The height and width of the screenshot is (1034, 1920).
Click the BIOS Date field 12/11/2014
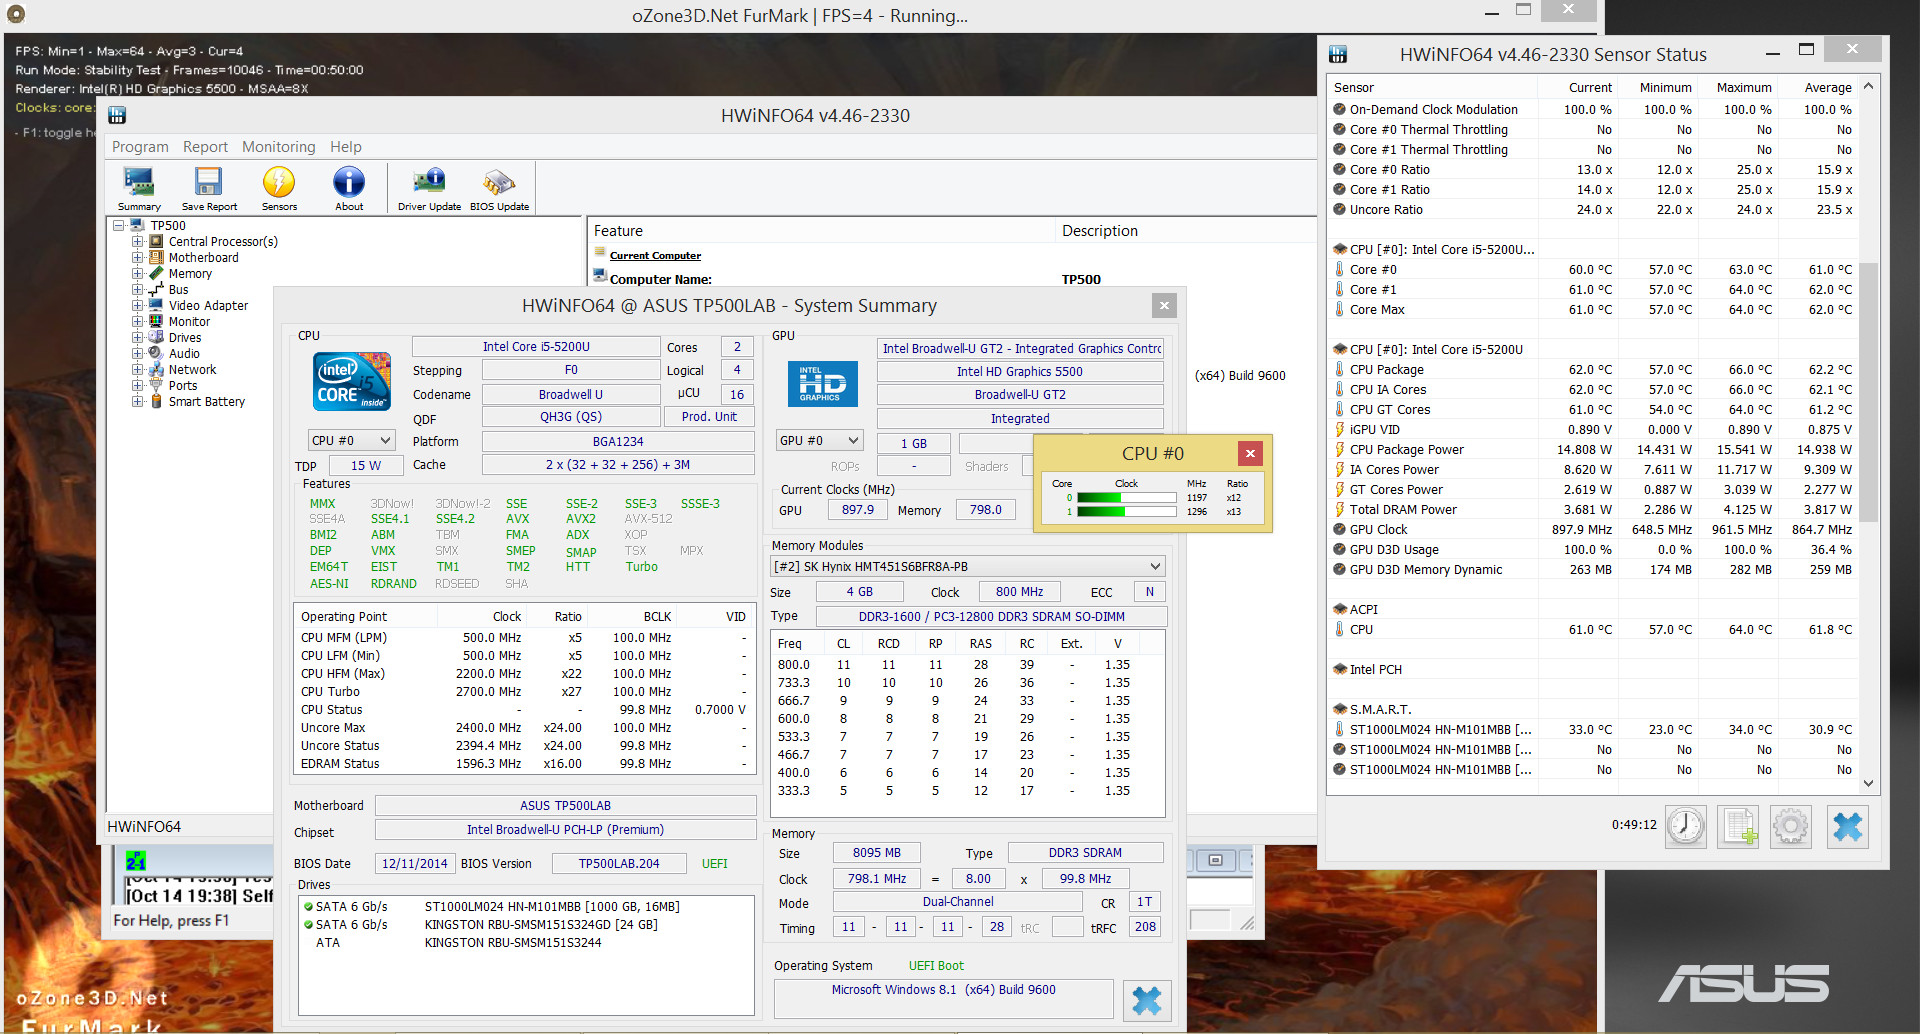414,863
